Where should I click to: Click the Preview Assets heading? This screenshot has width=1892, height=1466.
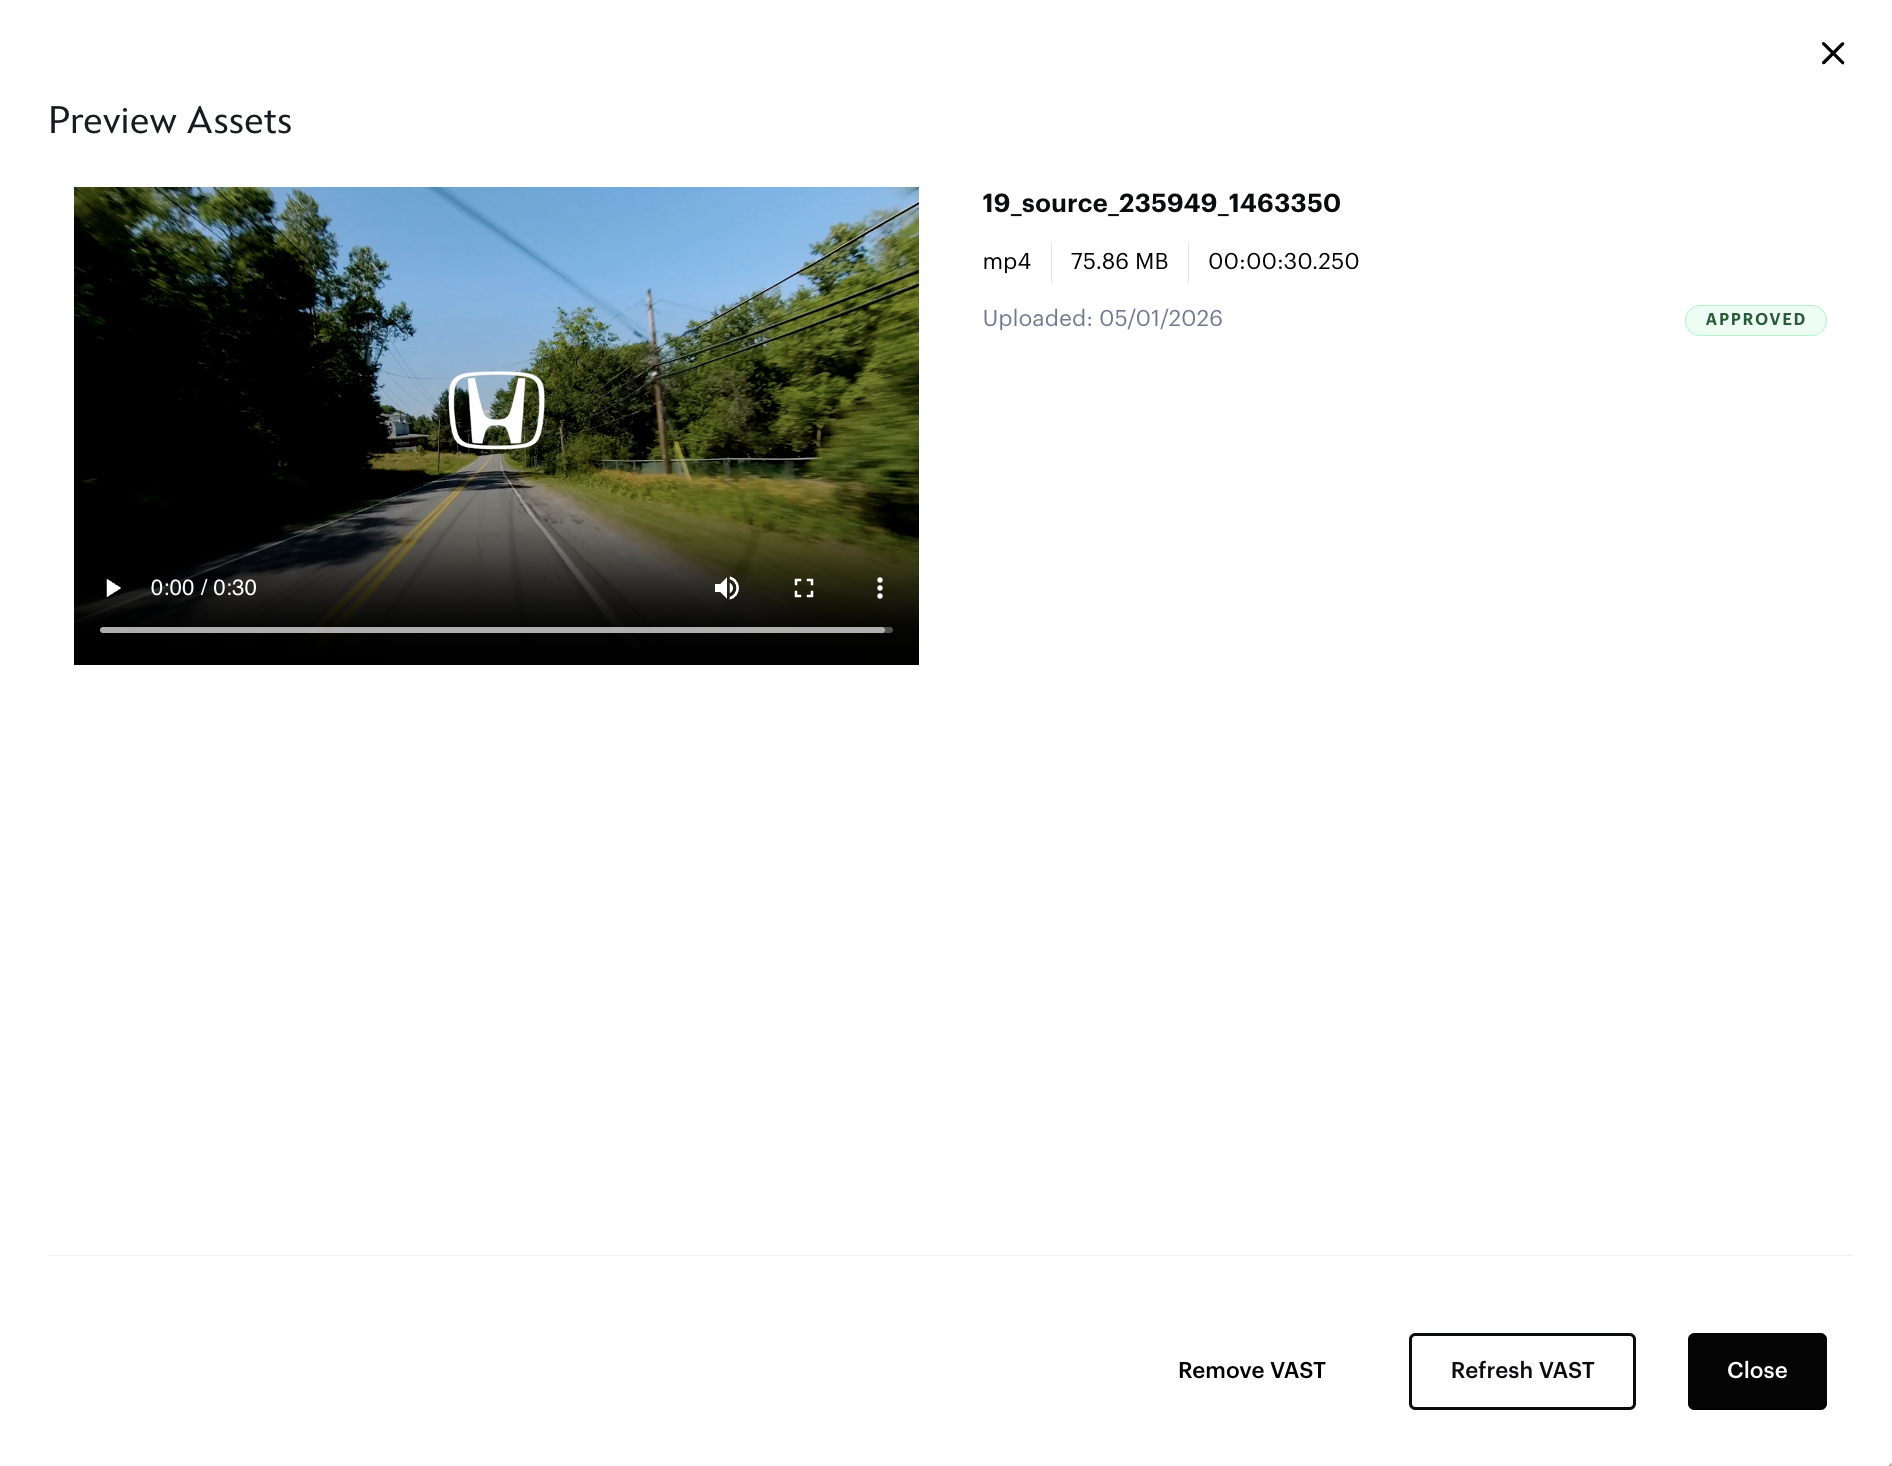(x=170, y=121)
